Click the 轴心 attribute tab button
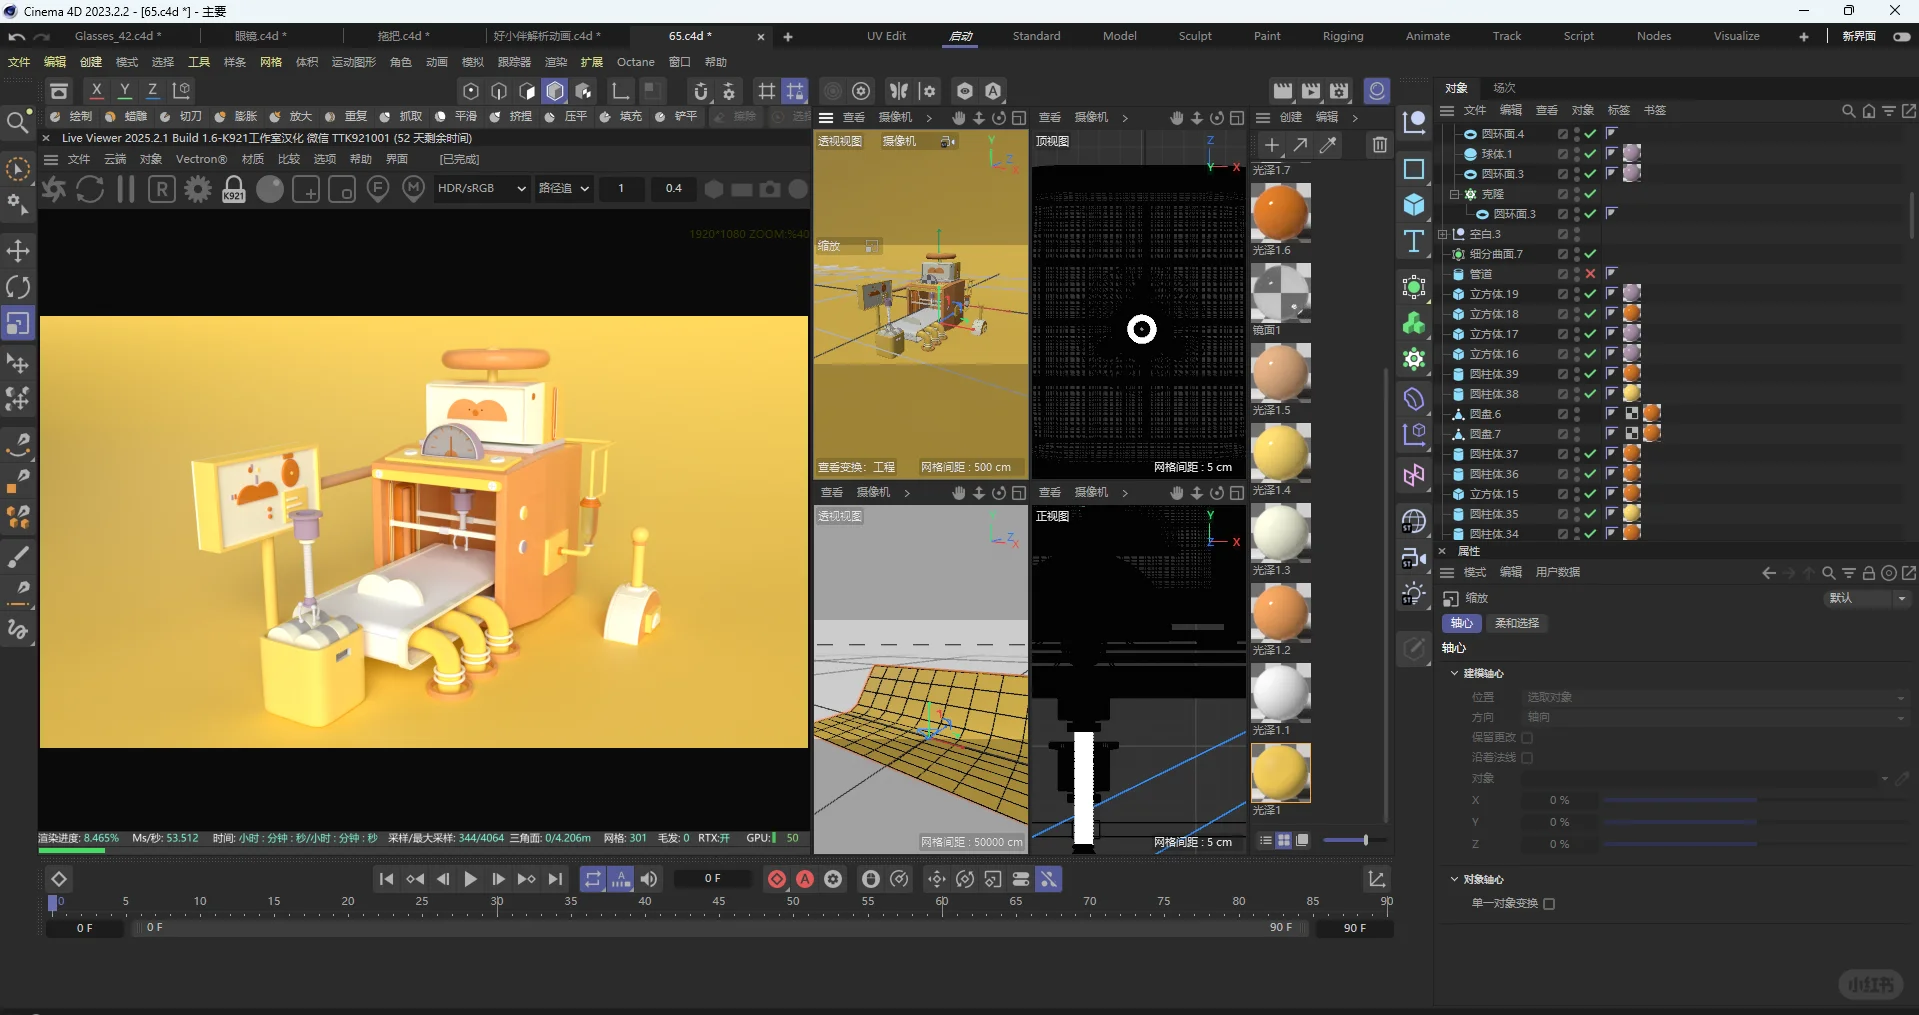 coord(1462,623)
